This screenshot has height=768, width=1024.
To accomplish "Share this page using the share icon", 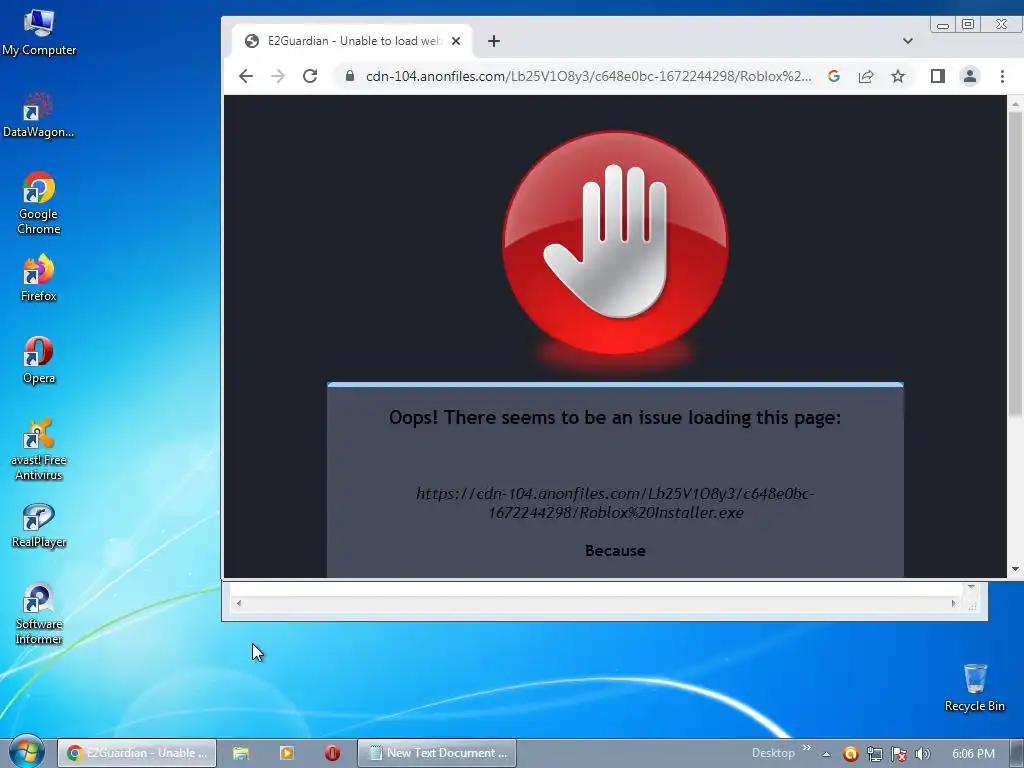I will [866, 76].
